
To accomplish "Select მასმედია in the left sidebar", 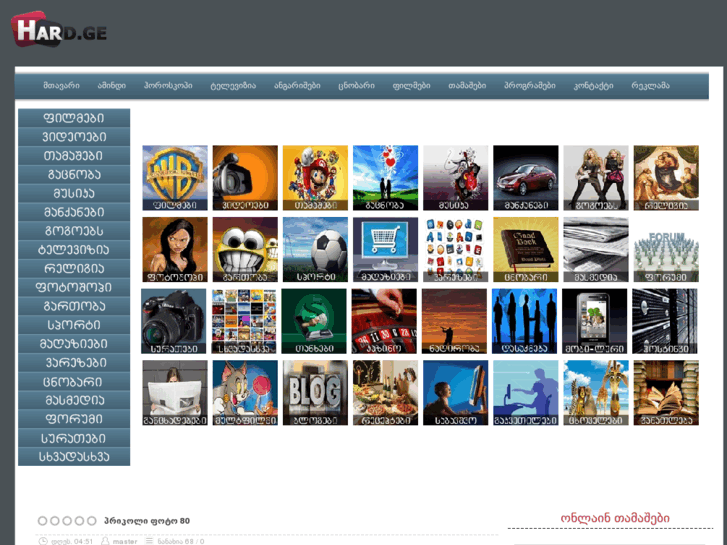I will pos(74,400).
